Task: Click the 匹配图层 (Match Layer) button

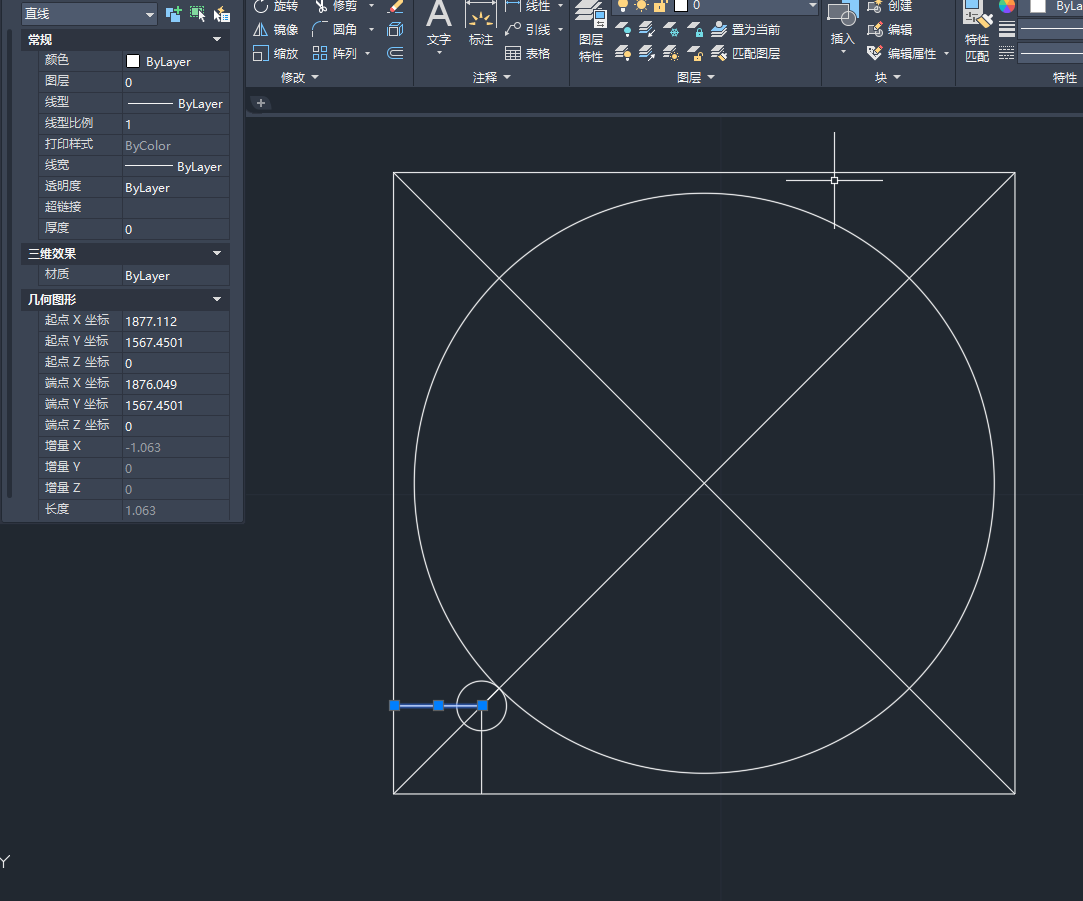Action: (746, 53)
